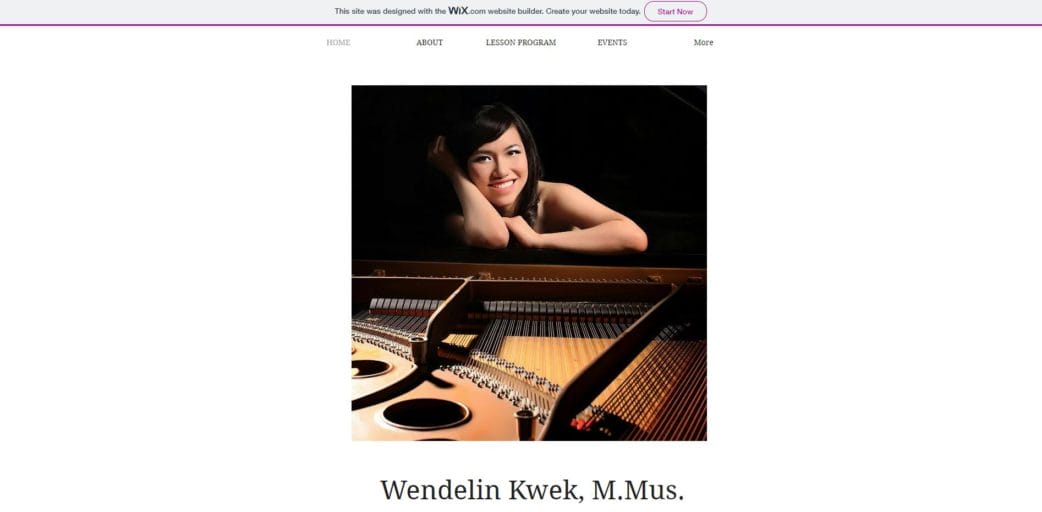
Task: Open the HOME menu item
Action: click(338, 43)
